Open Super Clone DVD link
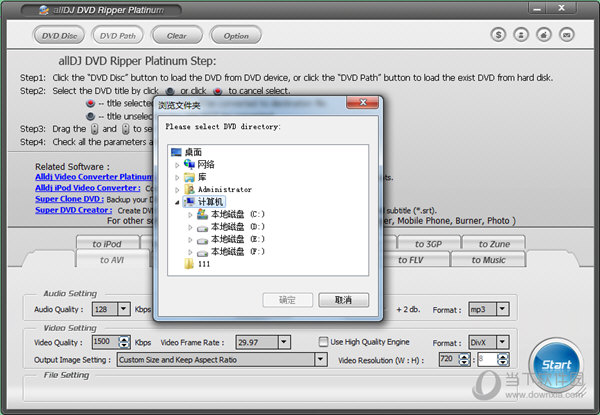Image resolution: width=600 pixels, height=415 pixels. pyautogui.click(x=69, y=199)
